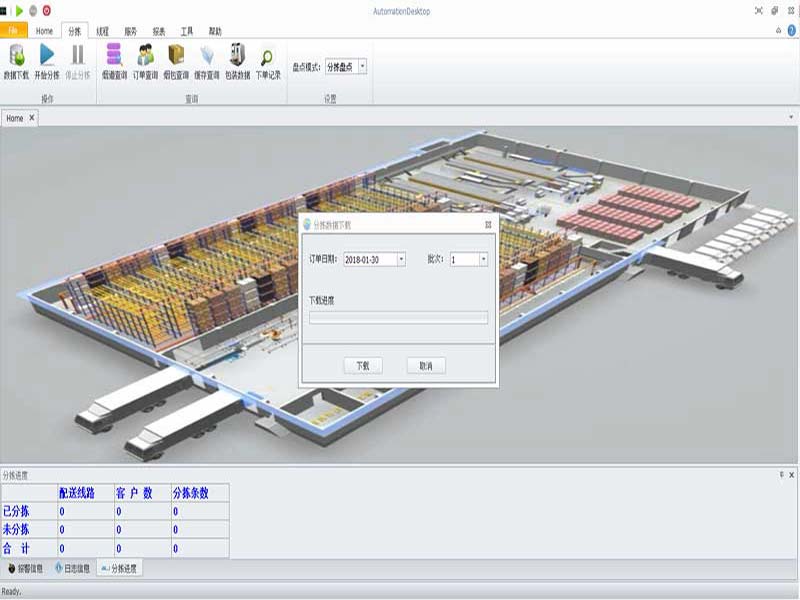The height and width of the screenshot is (600, 800).
Task: Switch to the Home ribbon tab
Action: tap(44, 31)
